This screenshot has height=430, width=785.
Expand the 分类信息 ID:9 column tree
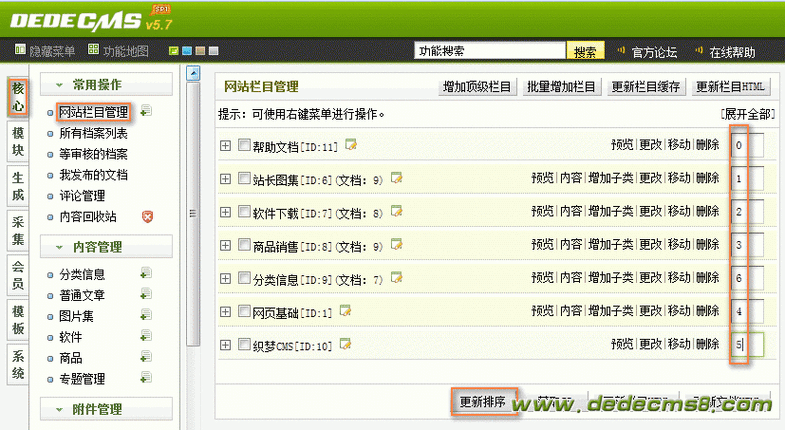pyautogui.click(x=225, y=278)
